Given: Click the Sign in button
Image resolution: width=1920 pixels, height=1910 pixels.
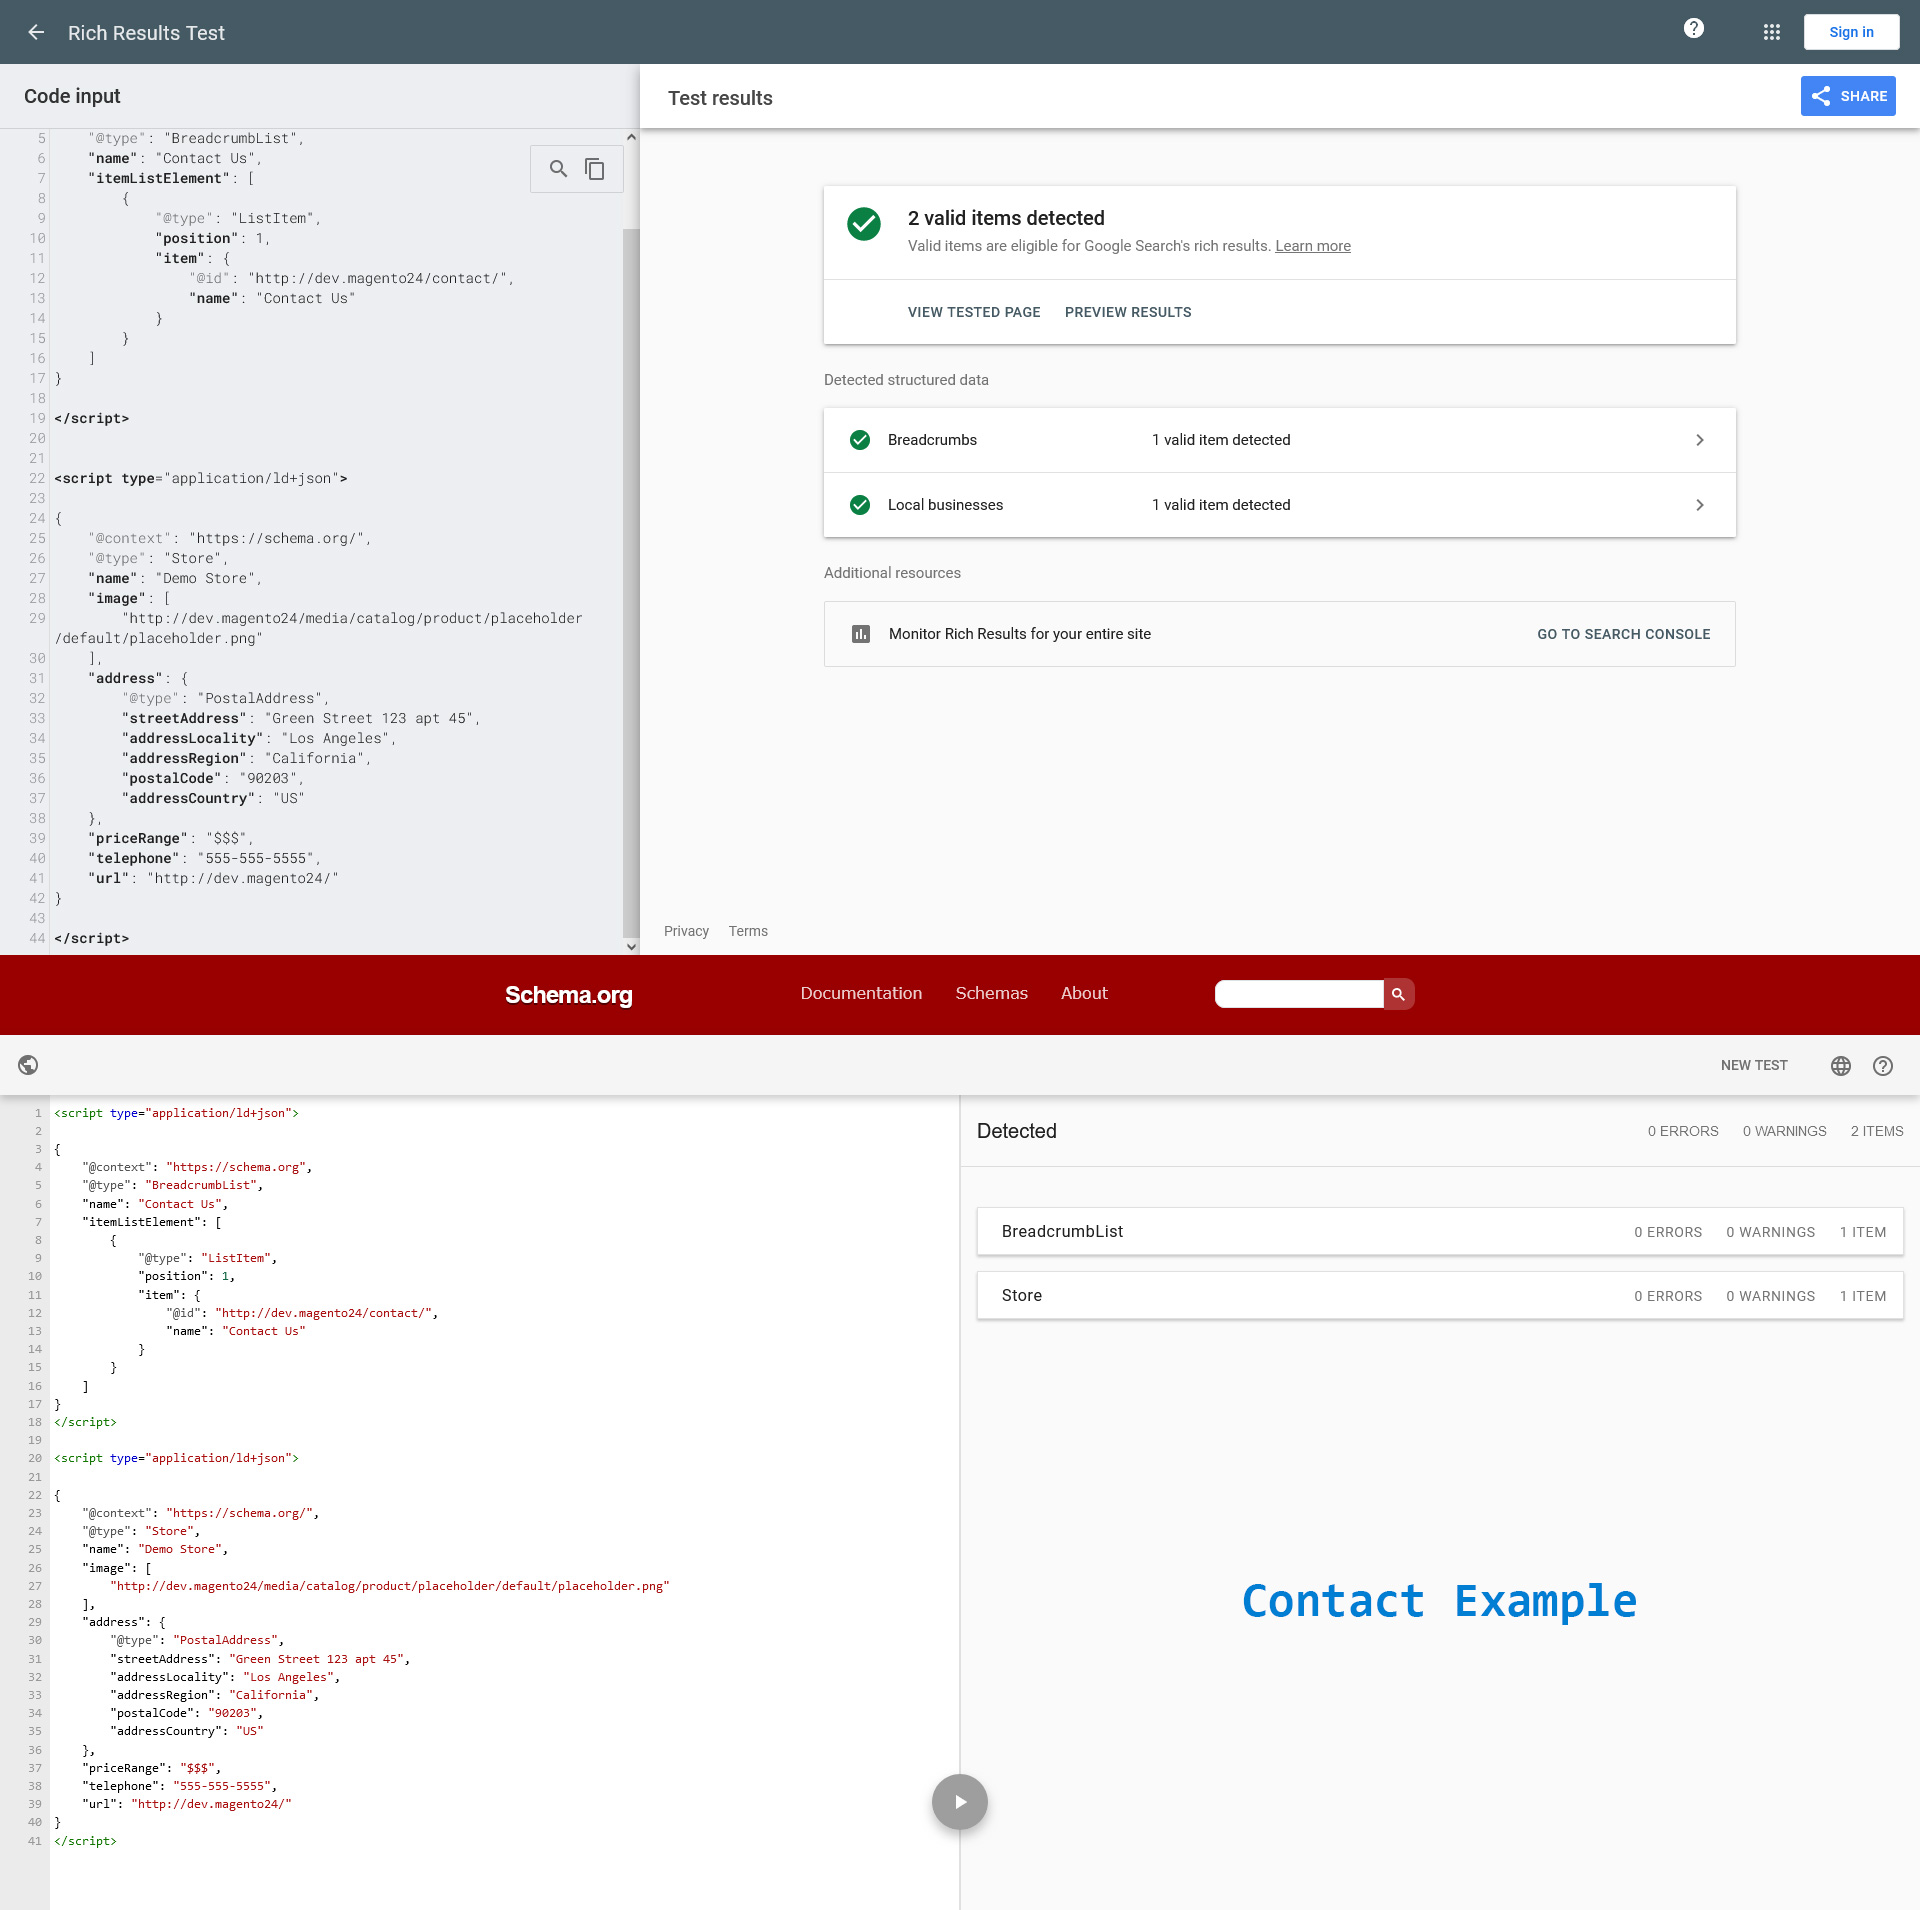Looking at the screenshot, I should point(1851,32).
